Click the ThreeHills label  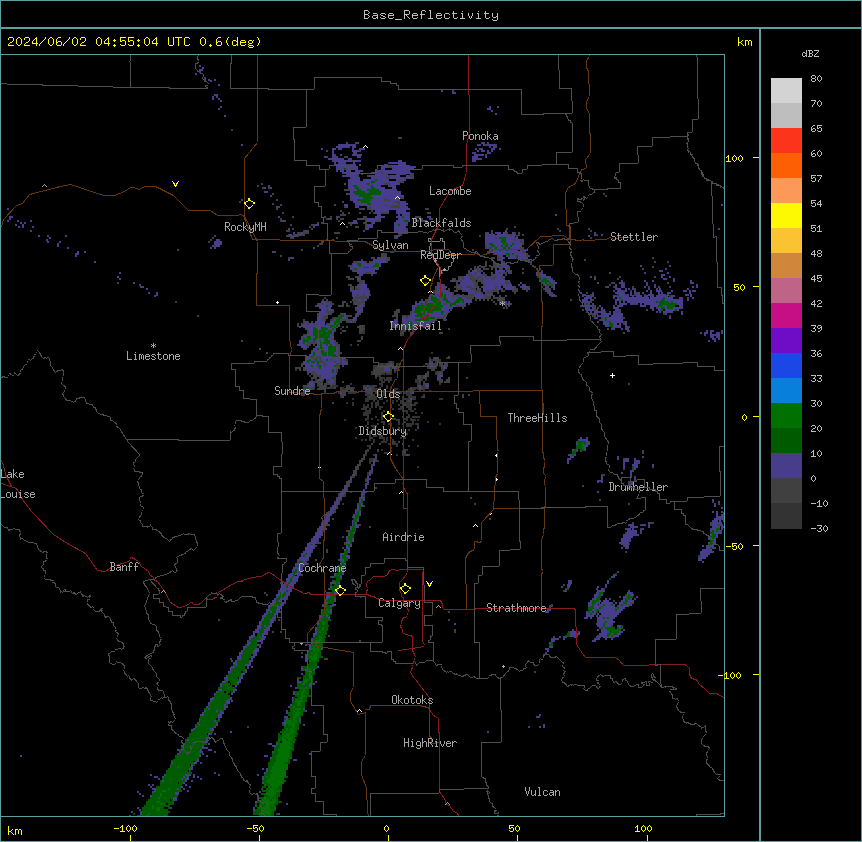coord(537,418)
